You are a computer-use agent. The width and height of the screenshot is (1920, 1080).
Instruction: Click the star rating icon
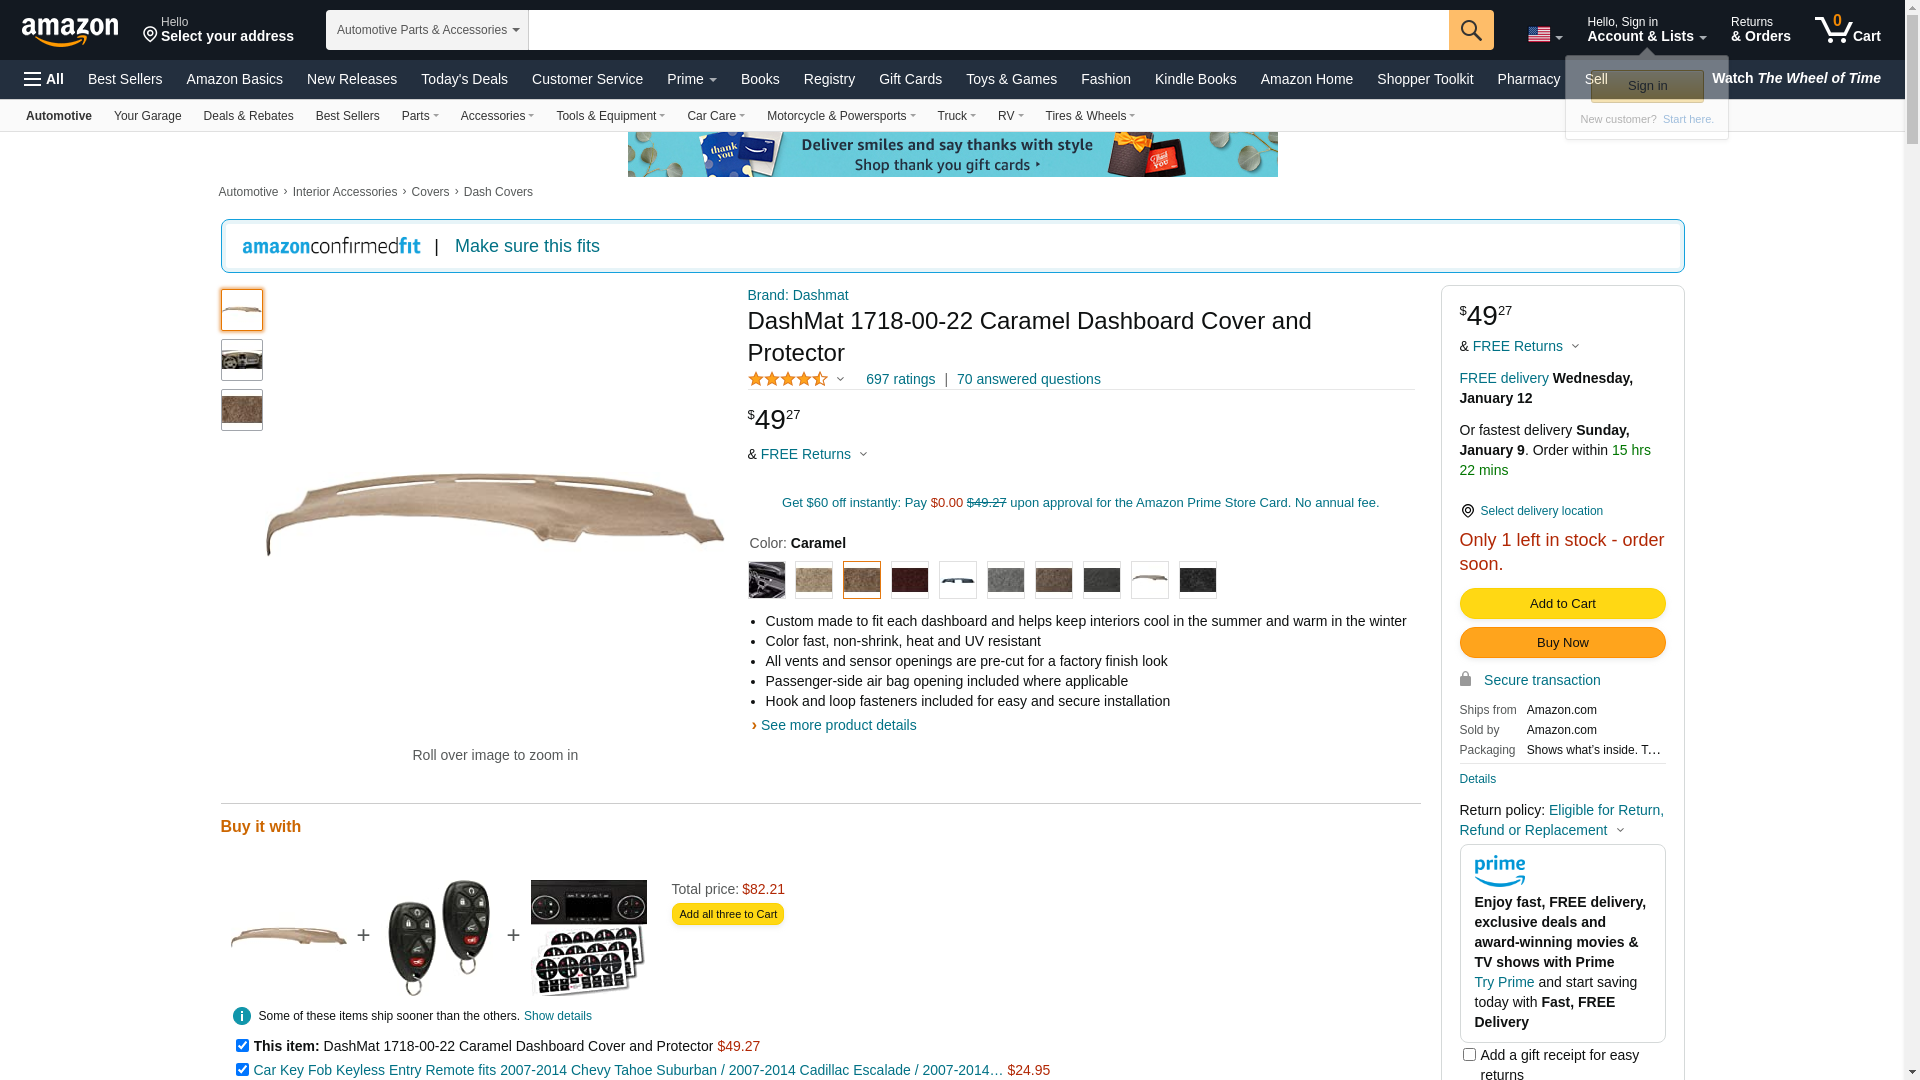tap(788, 379)
